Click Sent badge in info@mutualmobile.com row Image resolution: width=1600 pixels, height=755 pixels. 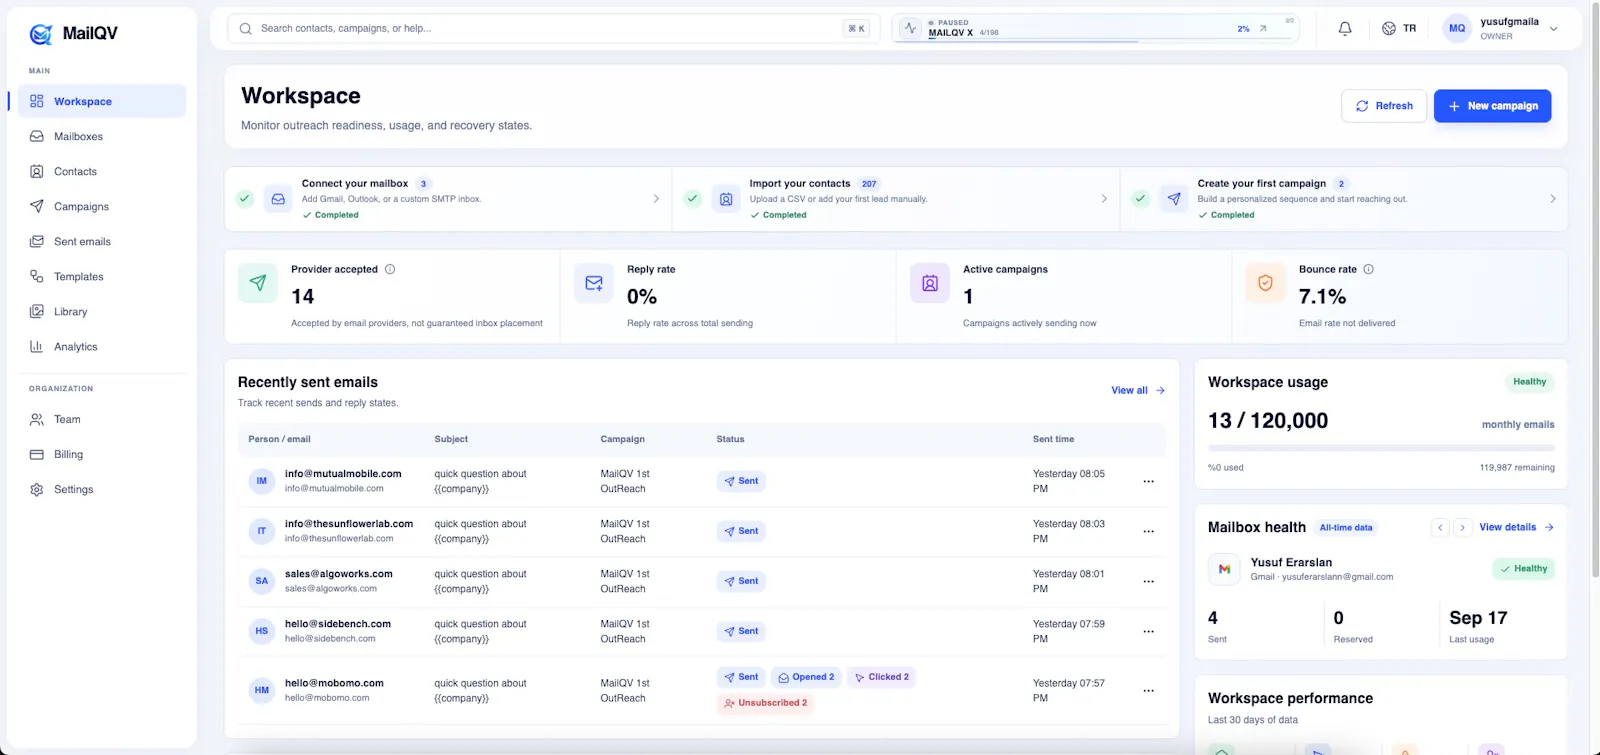[x=741, y=481]
